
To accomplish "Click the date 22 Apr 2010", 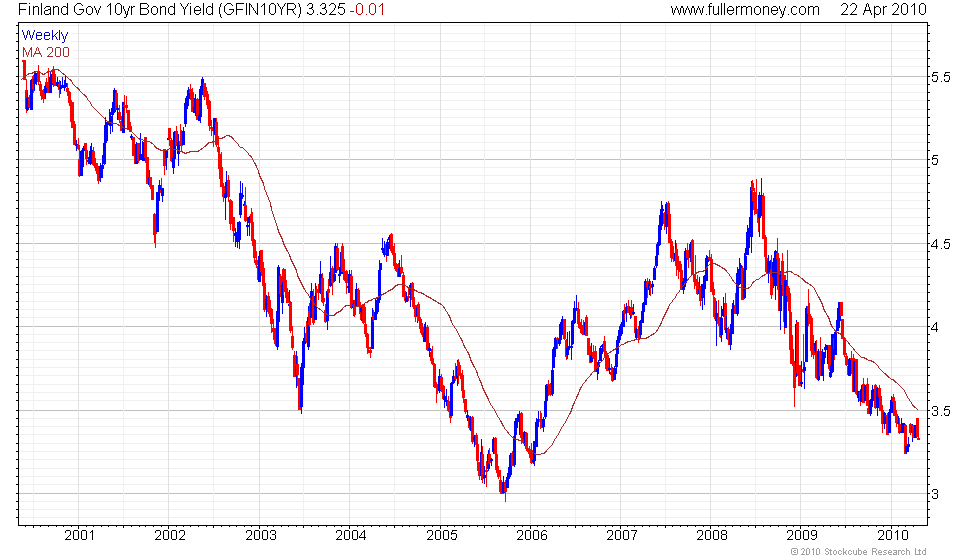I will [883, 10].
